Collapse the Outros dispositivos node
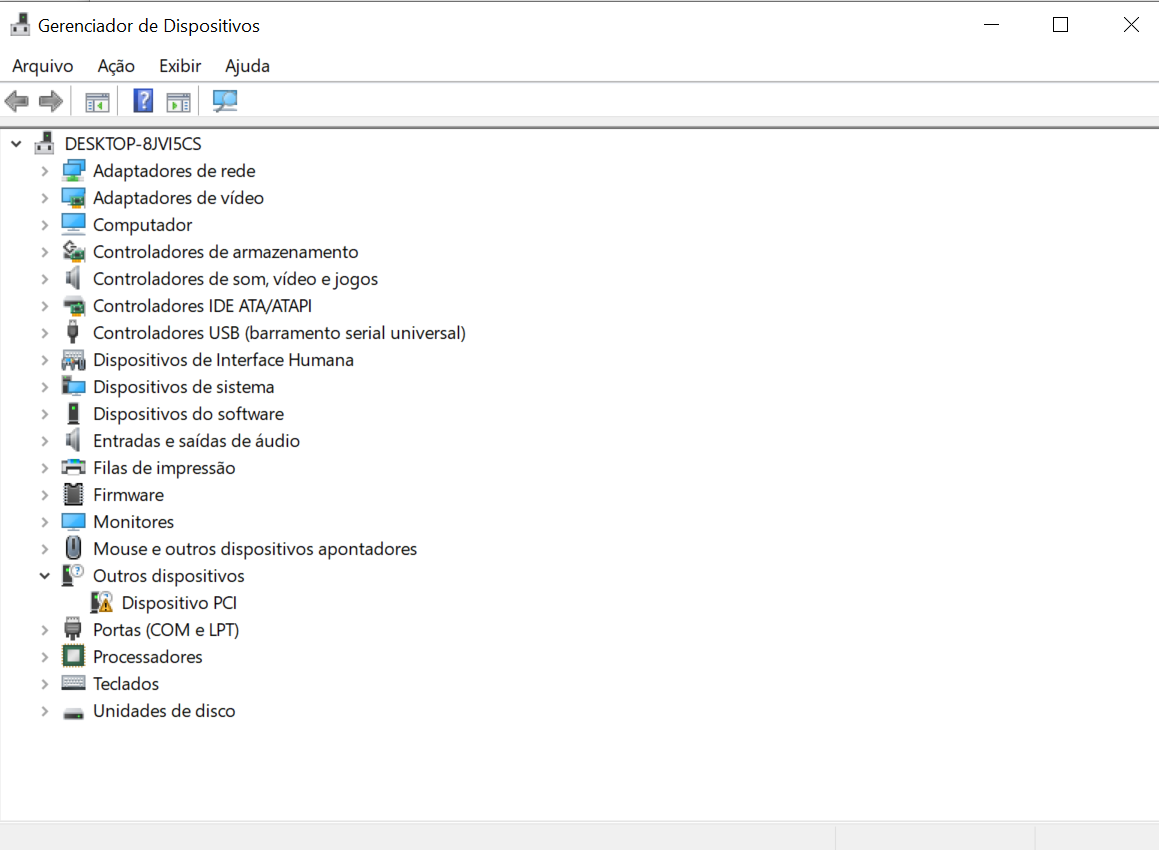This screenshot has width=1159, height=850. [44, 576]
